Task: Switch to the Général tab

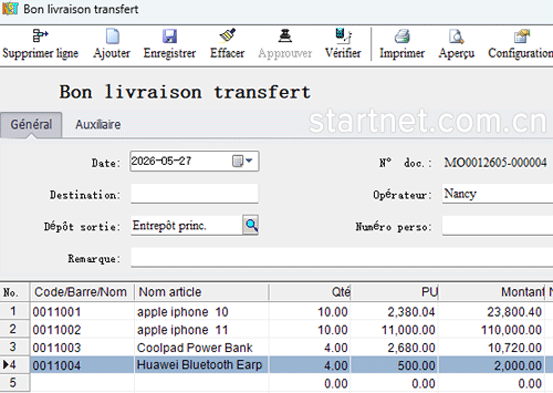Action: [31, 125]
